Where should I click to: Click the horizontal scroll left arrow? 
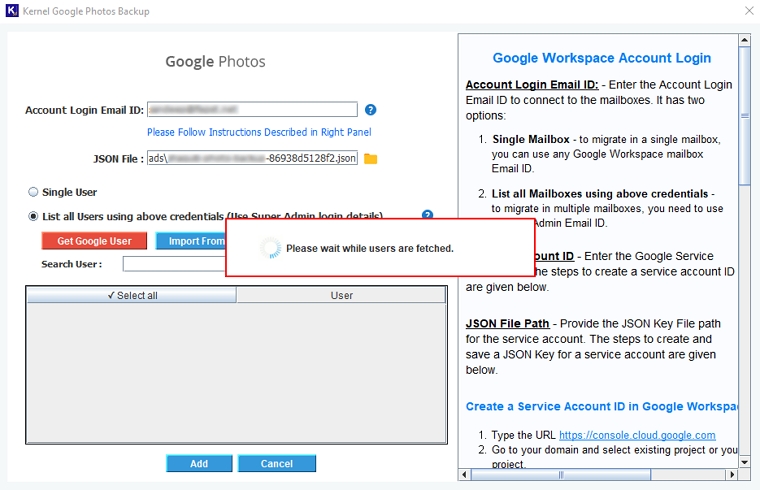pos(464,474)
